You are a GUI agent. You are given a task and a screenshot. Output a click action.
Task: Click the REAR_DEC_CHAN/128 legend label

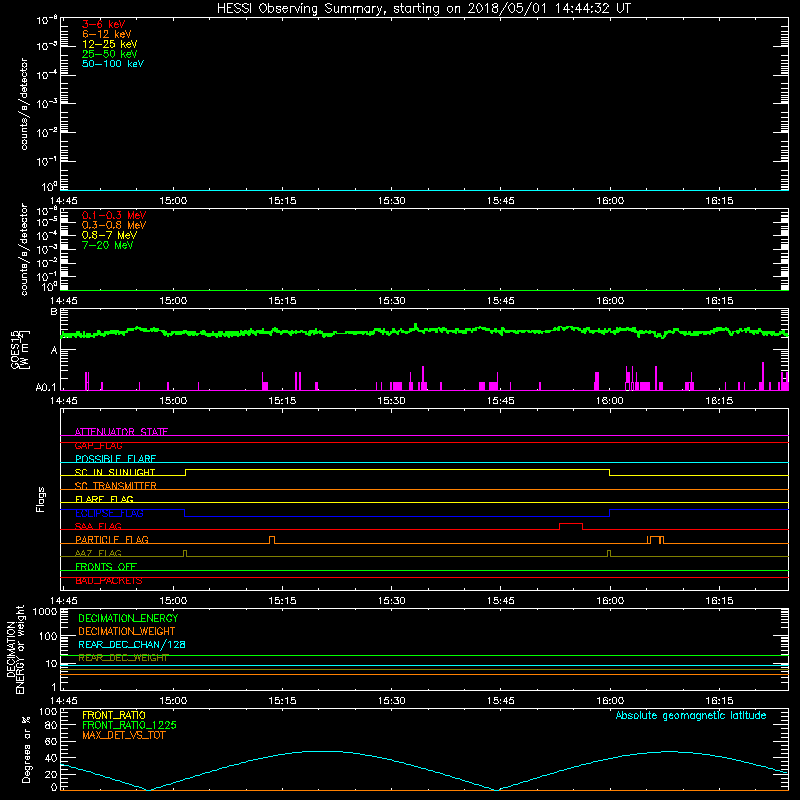132,644
